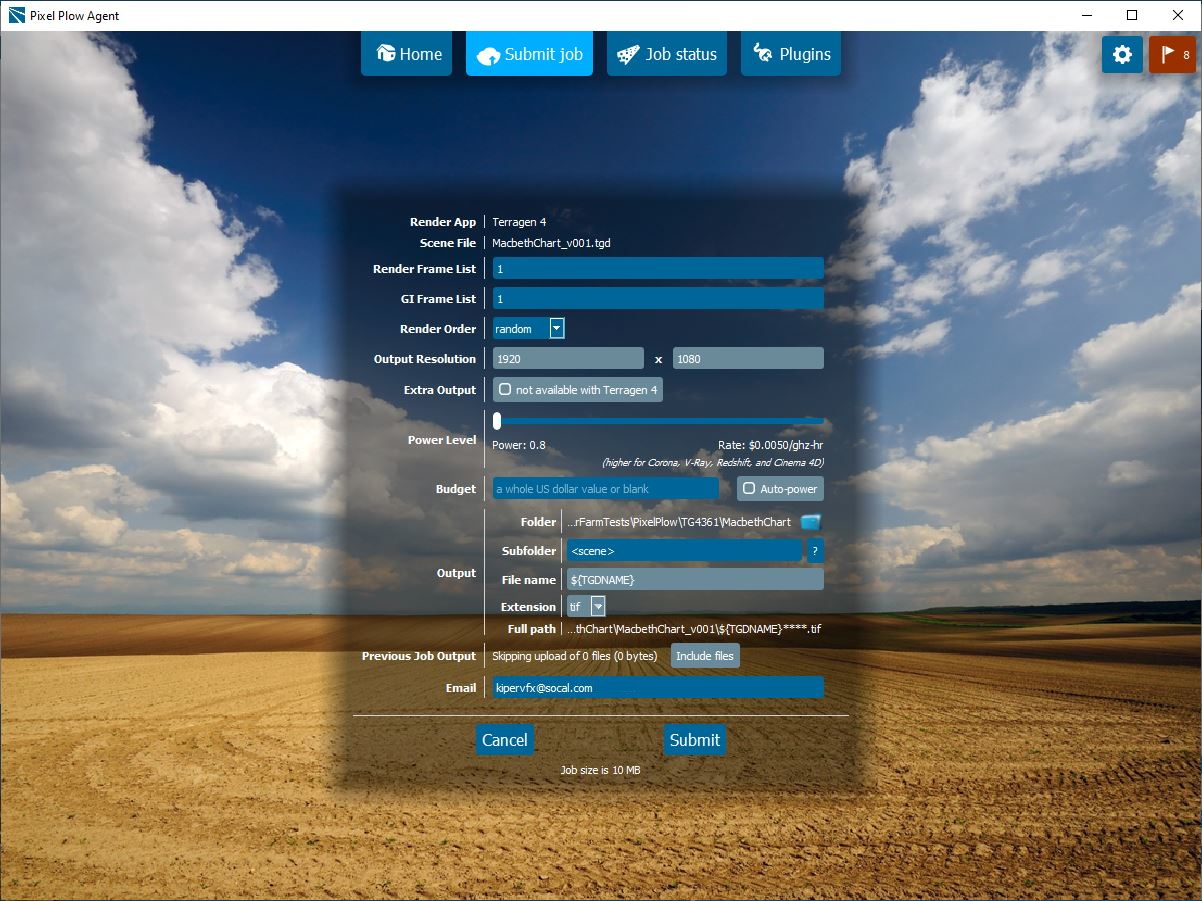
Task: Expand the Render Order dropdown
Action: 557,328
